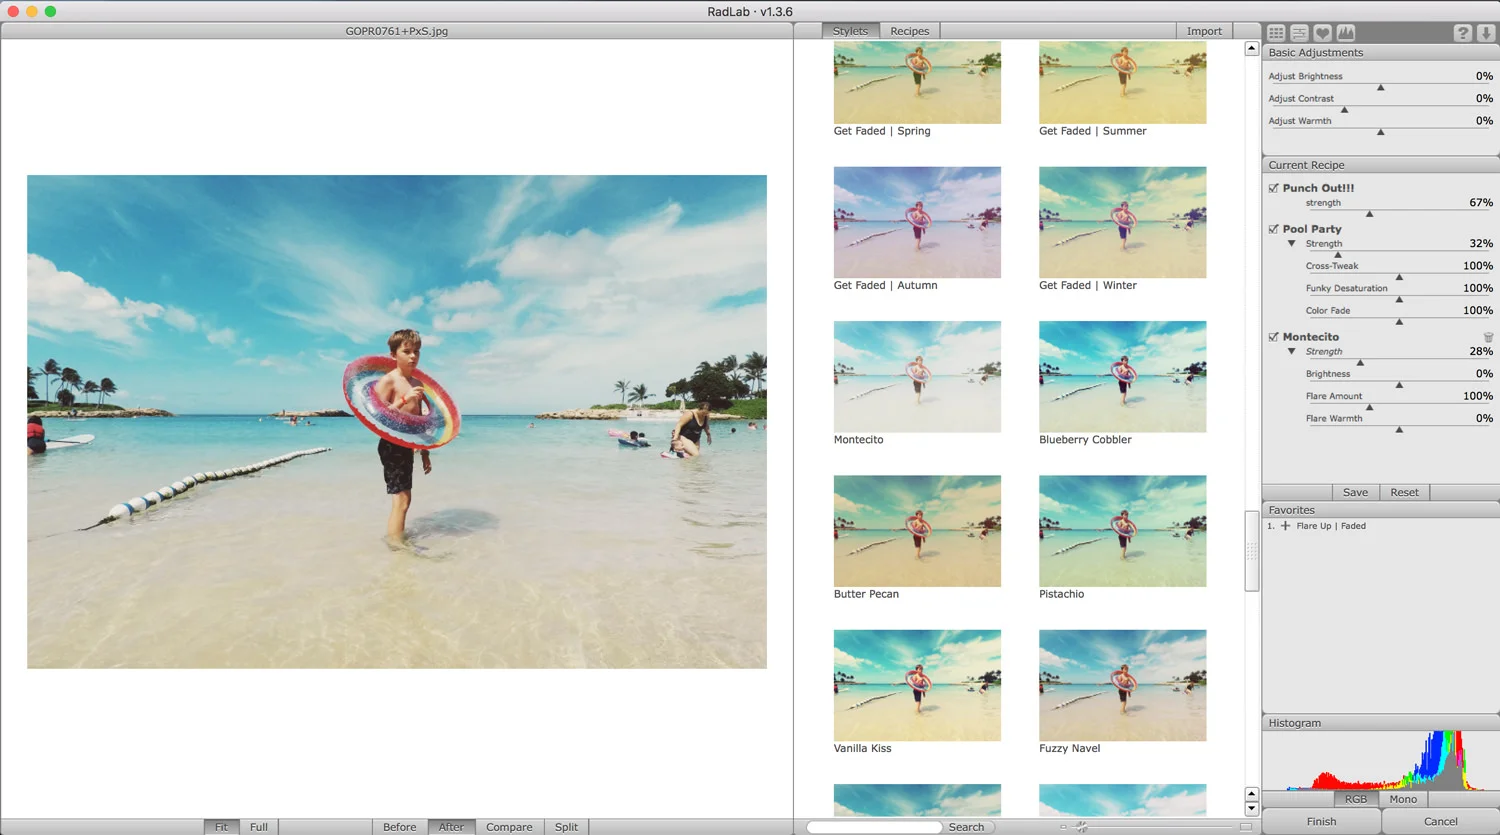Screen dimensions: 1500x835
Task: Click Montecito Strength slider handle
Action: (1360, 363)
